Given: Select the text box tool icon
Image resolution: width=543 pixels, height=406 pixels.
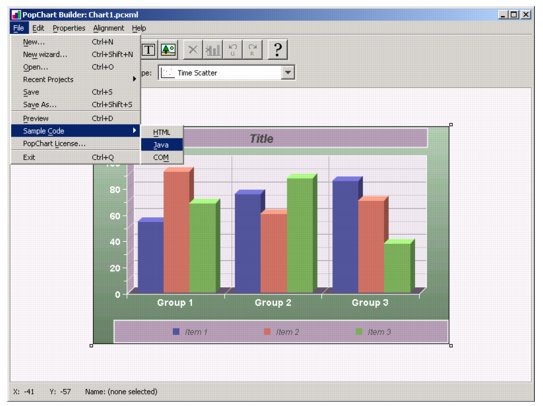Looking at the screenshot, I should click(149, 50).
